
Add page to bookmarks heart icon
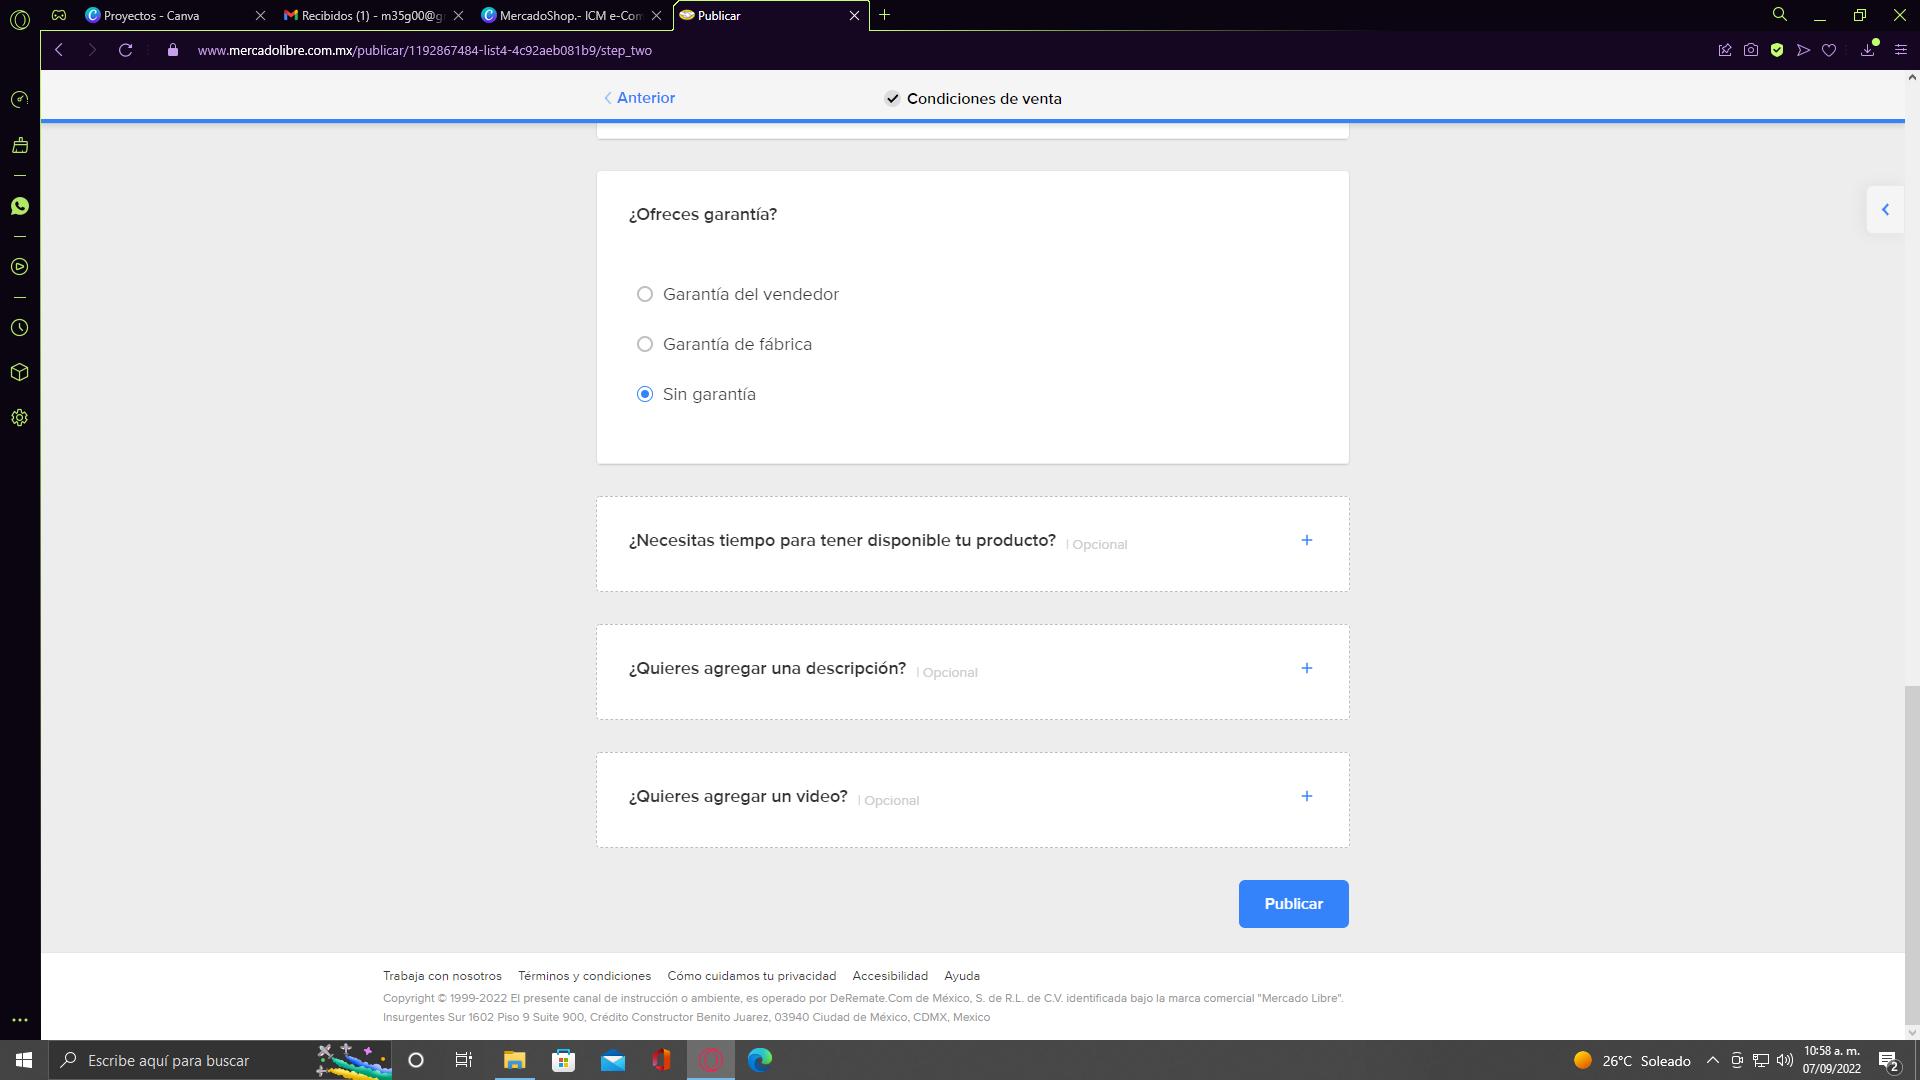pyautogui.click(x=1829, y=50)
